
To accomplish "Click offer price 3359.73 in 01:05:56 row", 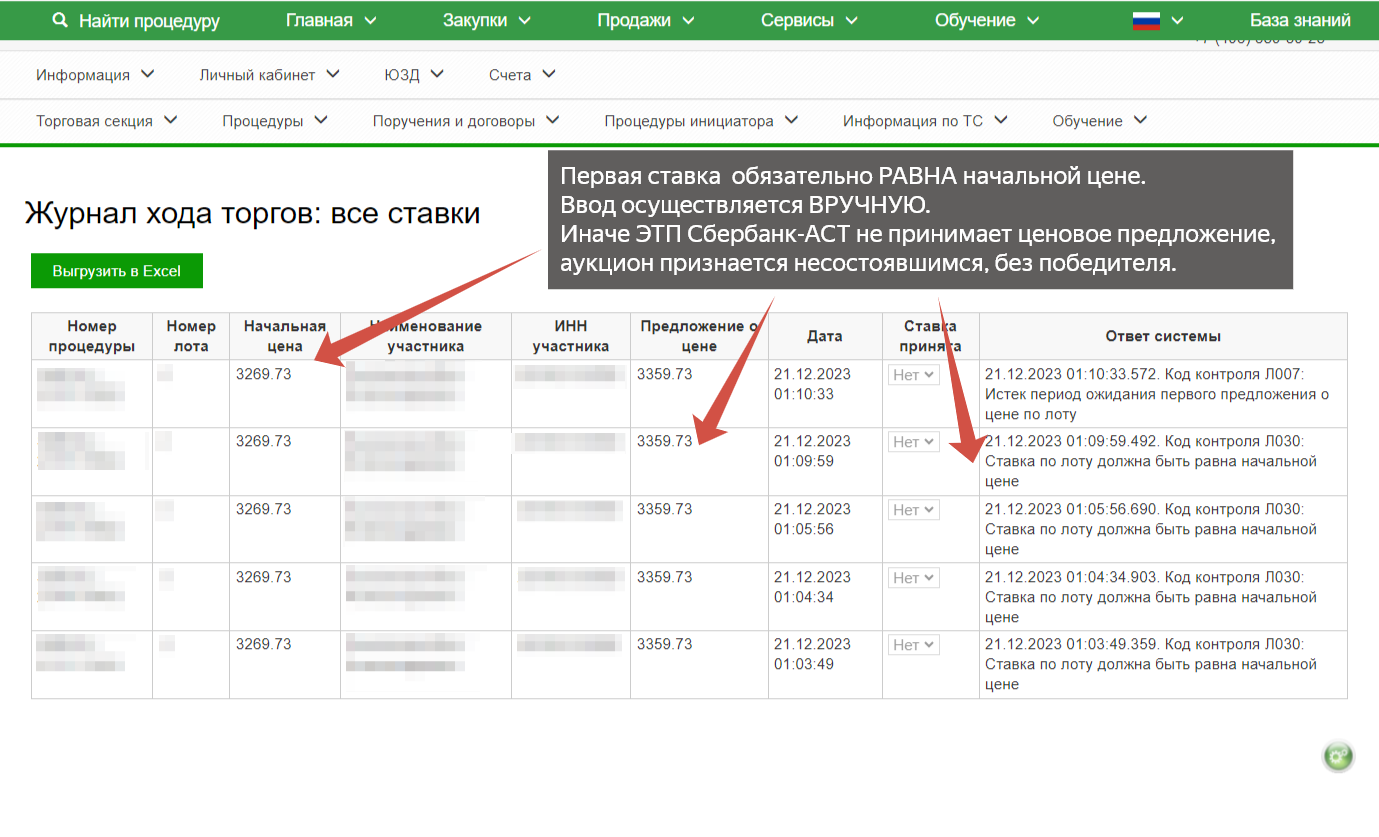I will coord(664,509).
